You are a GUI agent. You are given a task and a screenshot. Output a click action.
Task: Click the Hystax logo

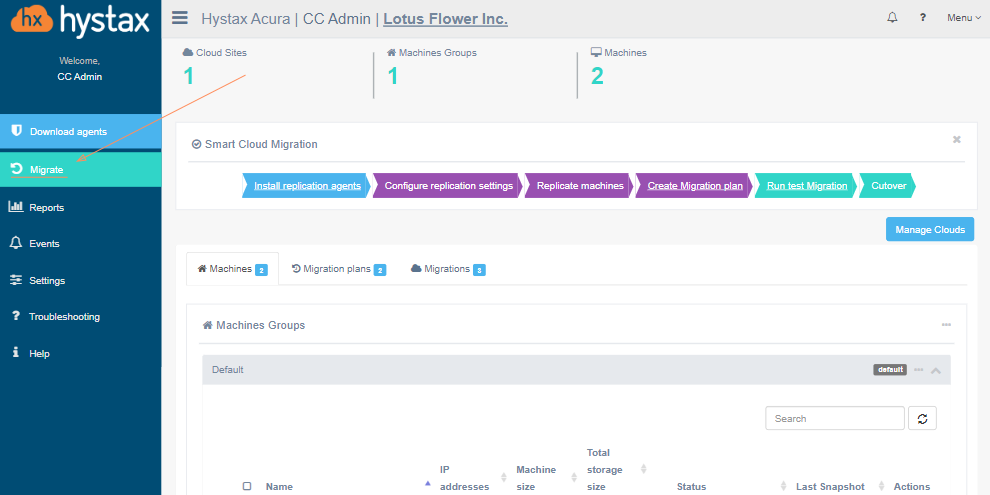(x=80, y=20)
